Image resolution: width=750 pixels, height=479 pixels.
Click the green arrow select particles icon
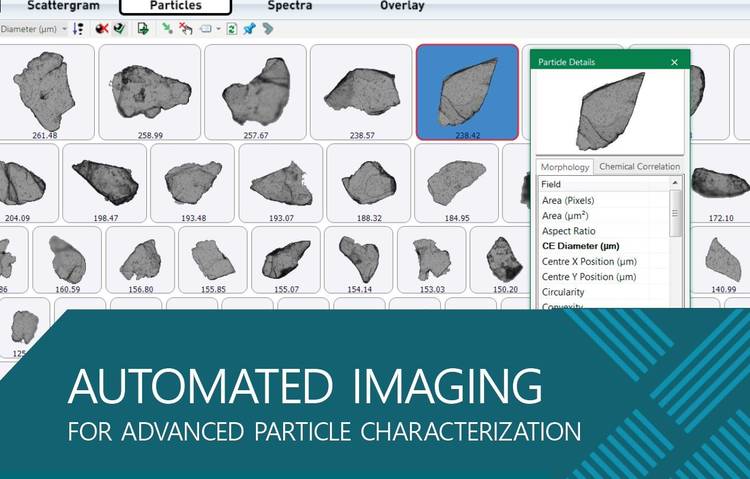[x=167, y=29]
